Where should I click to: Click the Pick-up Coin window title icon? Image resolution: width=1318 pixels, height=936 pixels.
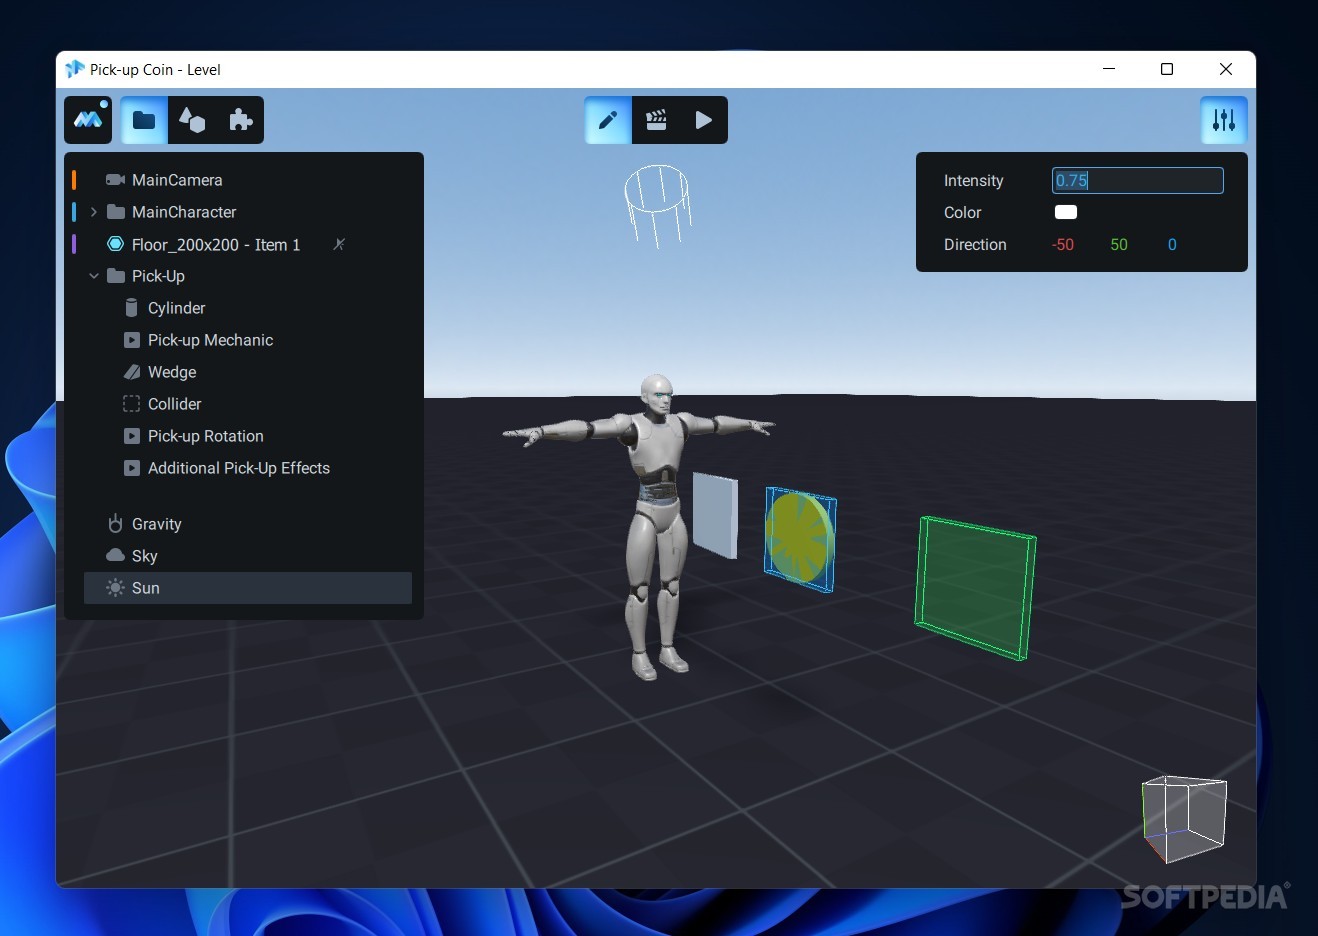point(74,69)
